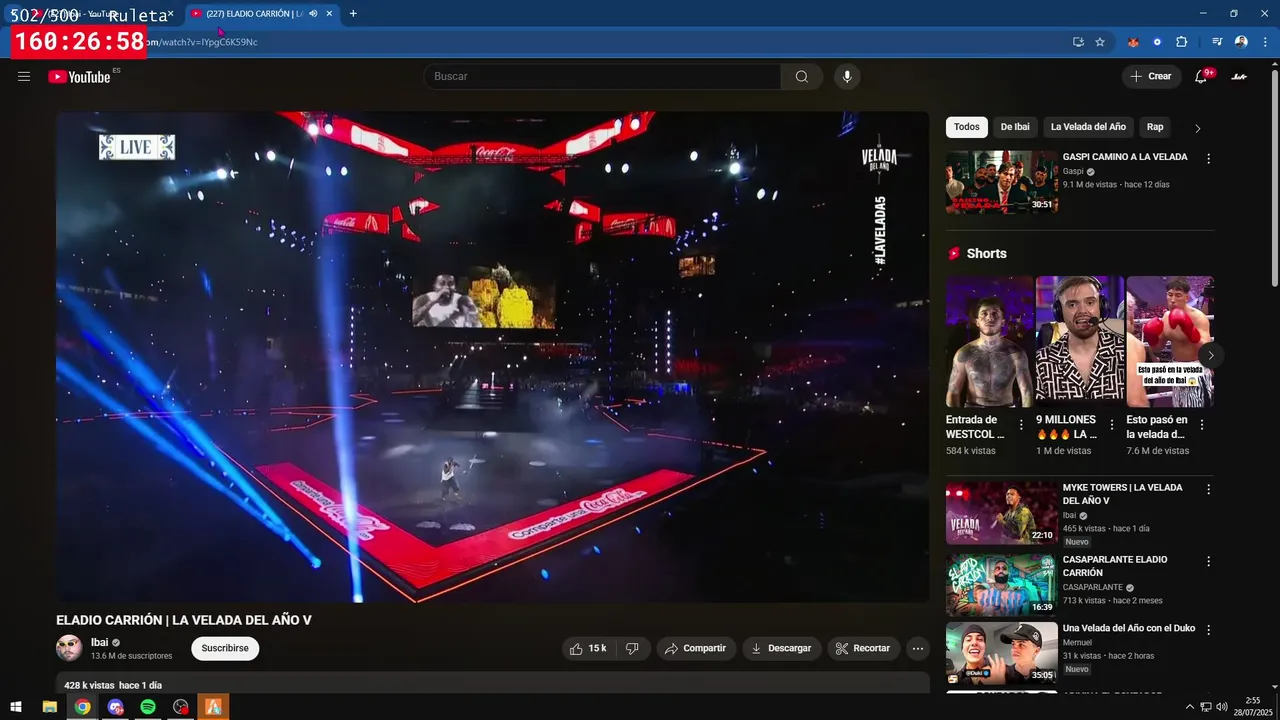
Task: Click the Recortar clip button
Action: 864,648
